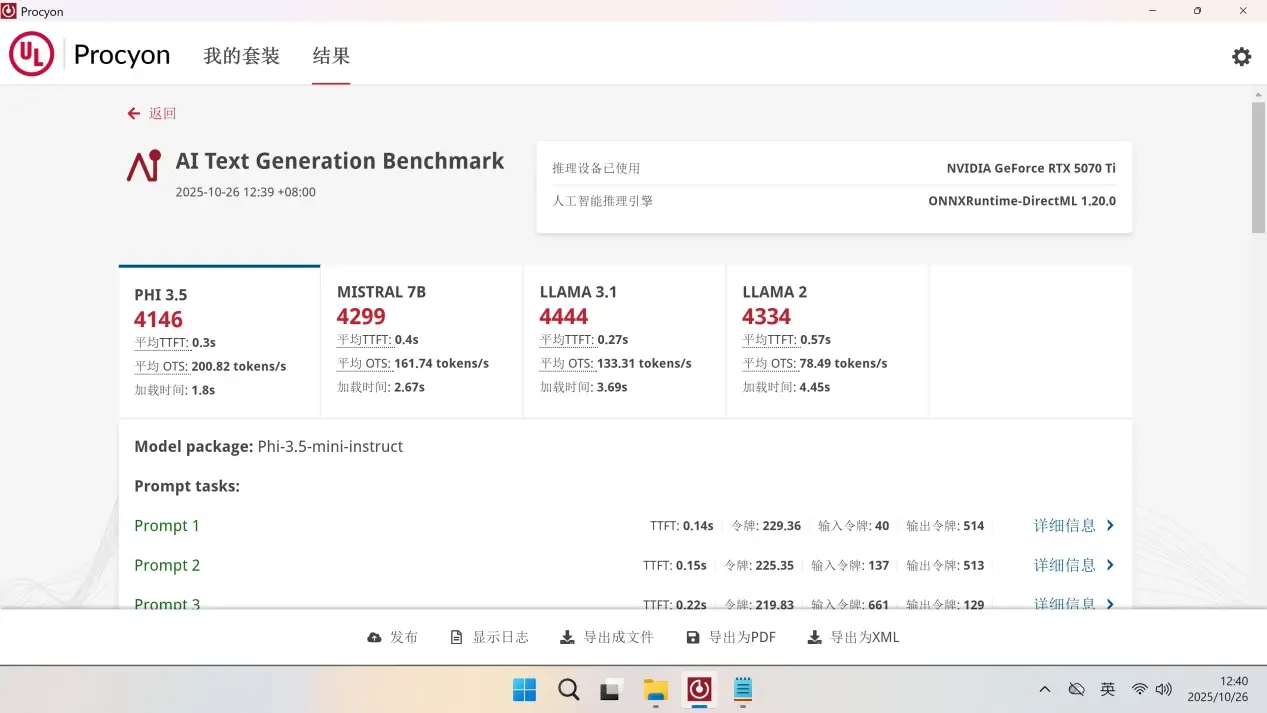Open the Notepad taskbar icon
Image resolution: width=1267 pixels, height=713 pixels.
click(743, 690)
